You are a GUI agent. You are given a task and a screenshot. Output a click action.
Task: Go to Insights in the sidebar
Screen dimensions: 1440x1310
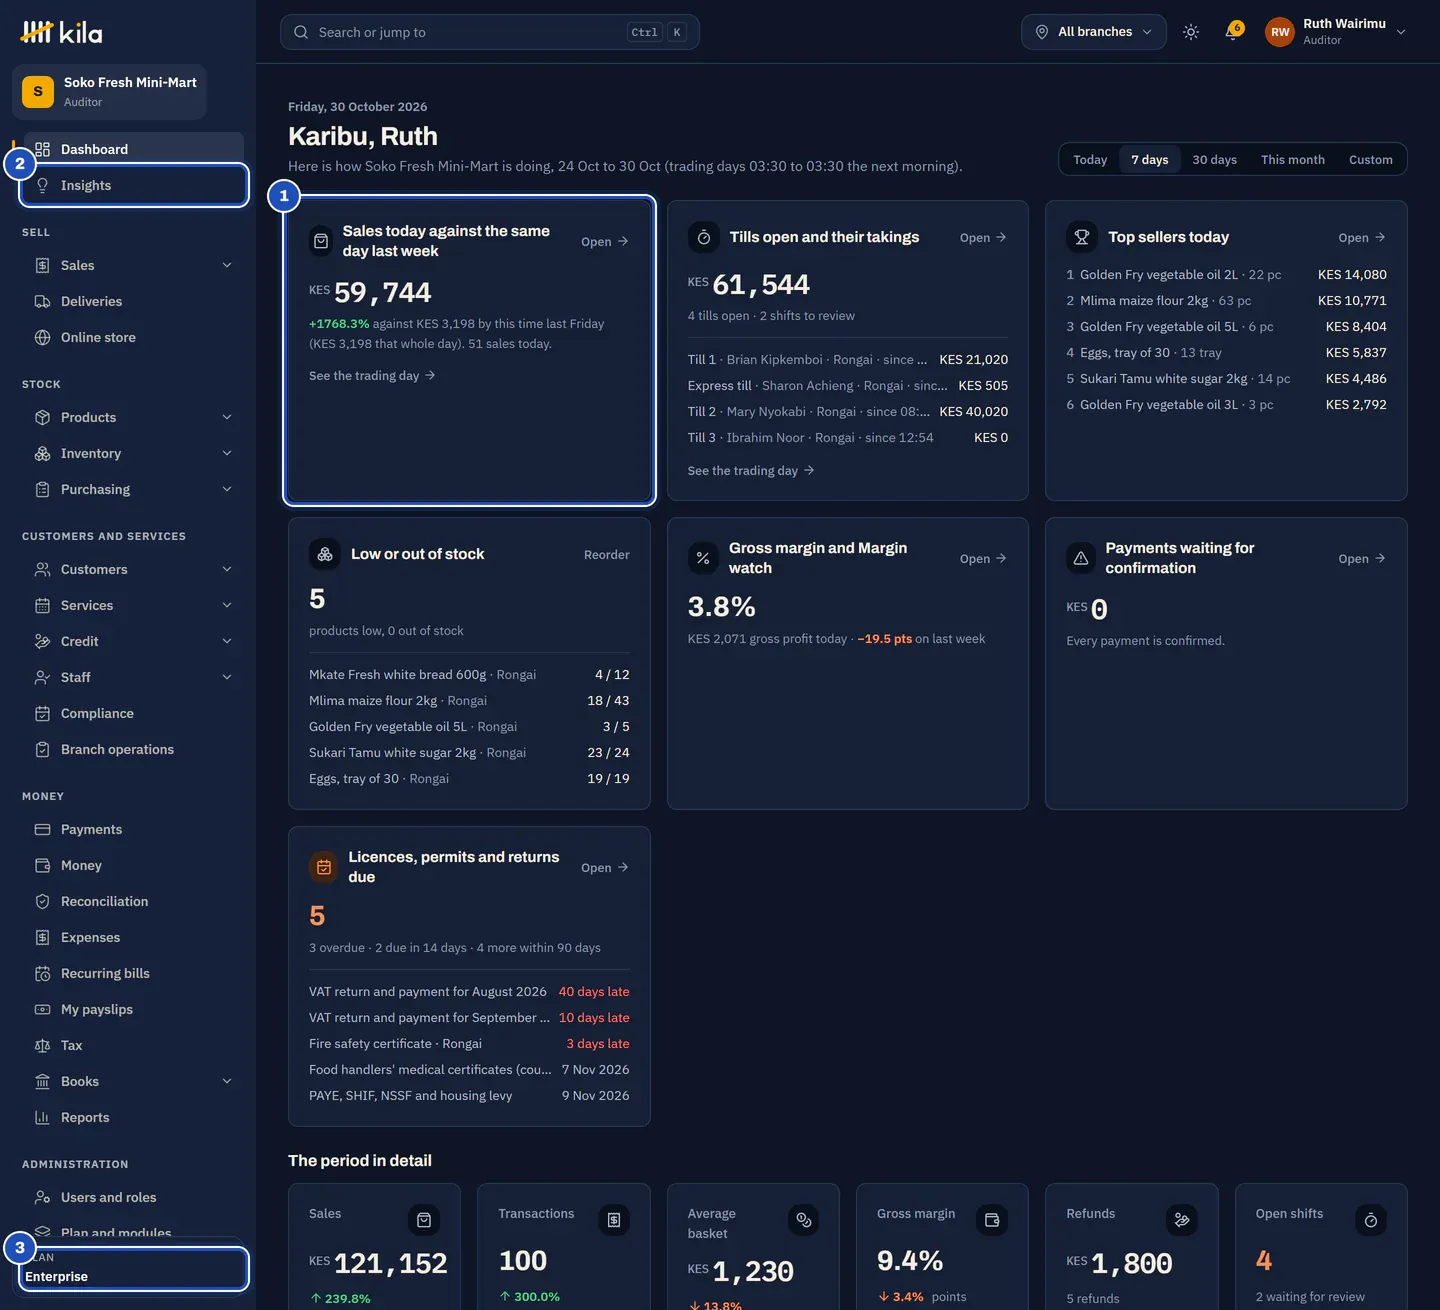pyautogui.click(x=134, y=185)
